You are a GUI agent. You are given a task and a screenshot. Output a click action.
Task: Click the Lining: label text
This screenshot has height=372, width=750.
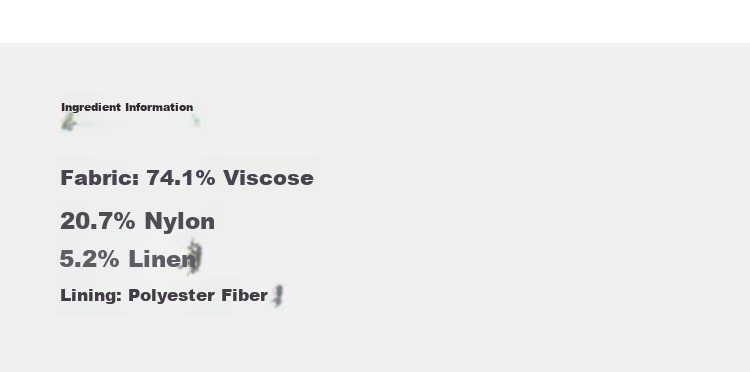pyautogui.click(x=91, y=295)
